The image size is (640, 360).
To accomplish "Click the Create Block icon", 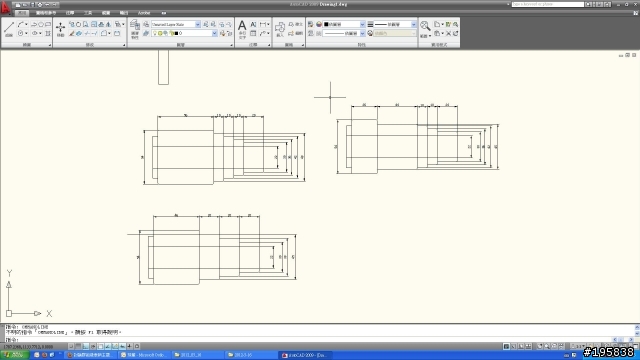I will pyautogui.click(x=291, y=24).
